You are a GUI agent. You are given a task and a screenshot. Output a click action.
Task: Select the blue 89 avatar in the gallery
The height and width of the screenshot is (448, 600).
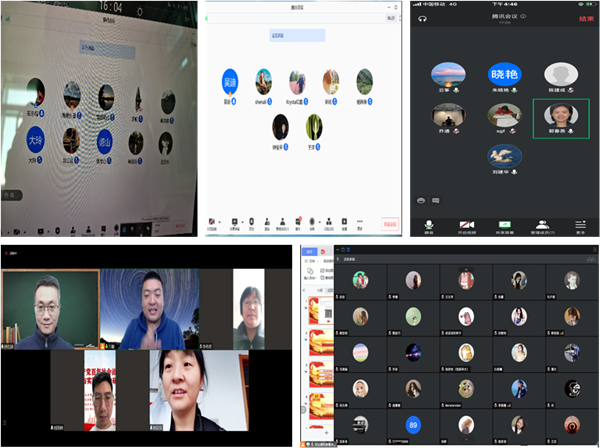click(x=412, y=424)
